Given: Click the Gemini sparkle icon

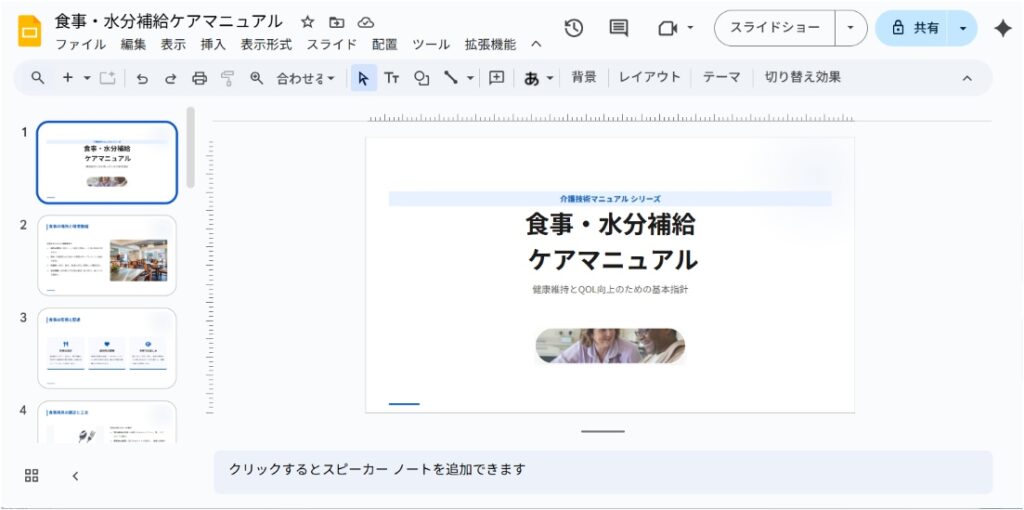Looking at the screenshot, I should pyautogui.click(x=1002, y=28).
